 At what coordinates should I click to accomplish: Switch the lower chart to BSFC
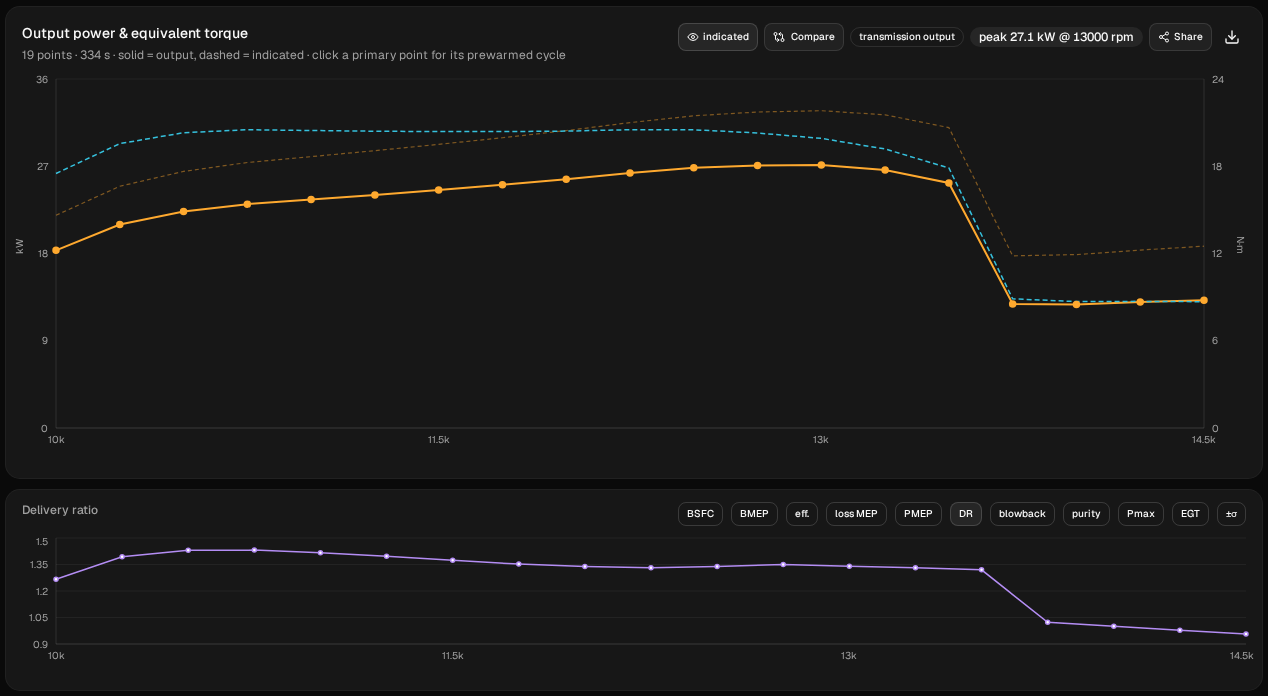click(700, 514)
